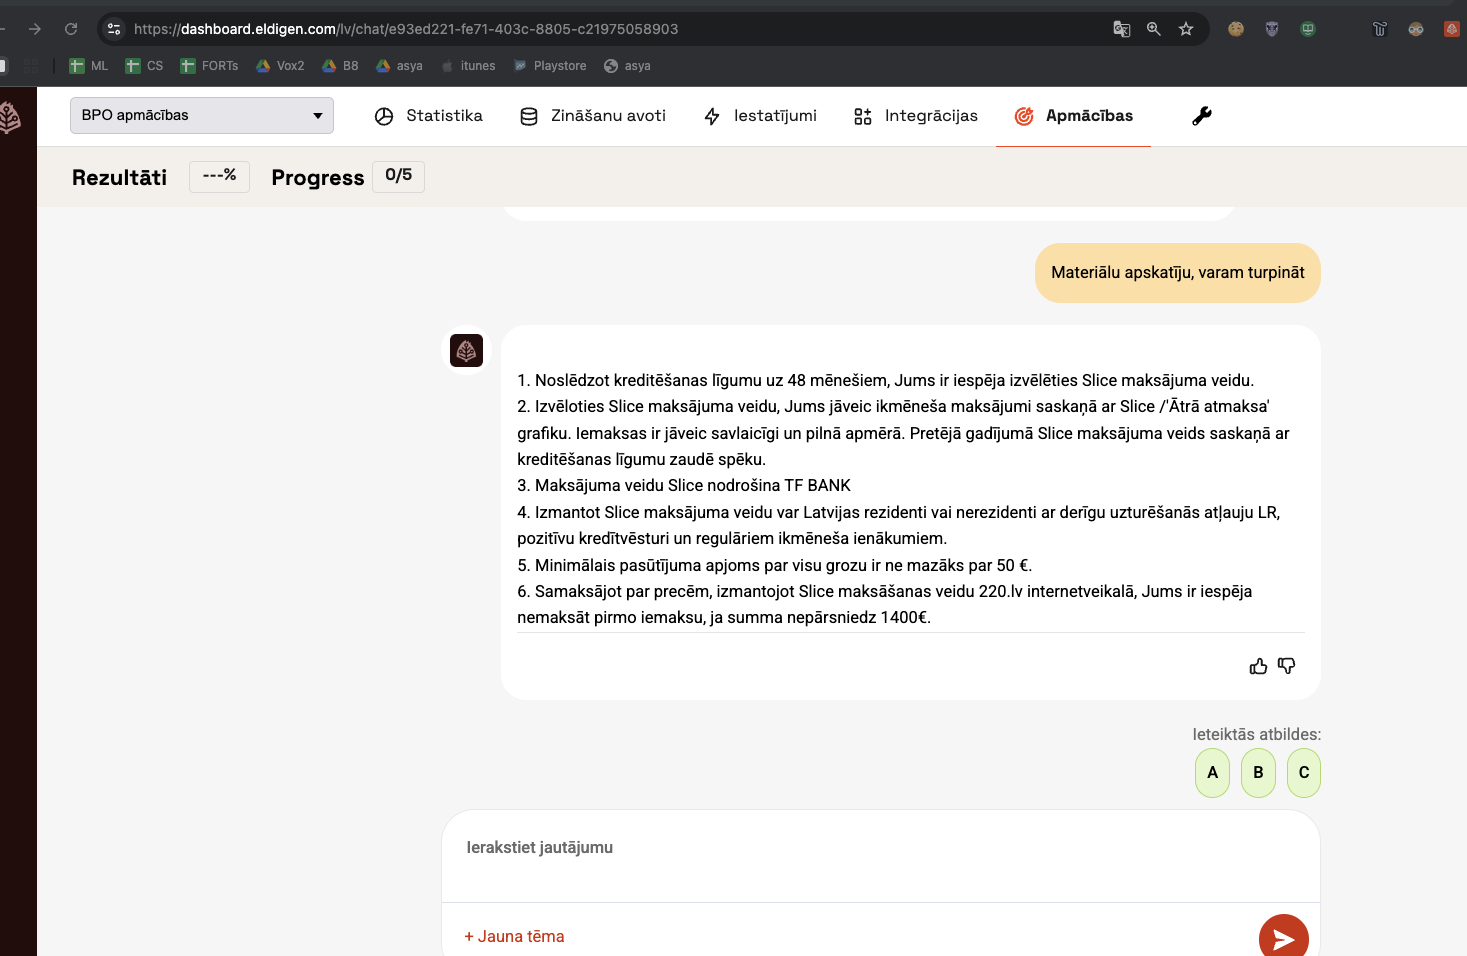This screenshot has height=956, width=1467.
Task: Open the Vox2 bookmark
Action: pyautogui.click(x=280, y=66)
